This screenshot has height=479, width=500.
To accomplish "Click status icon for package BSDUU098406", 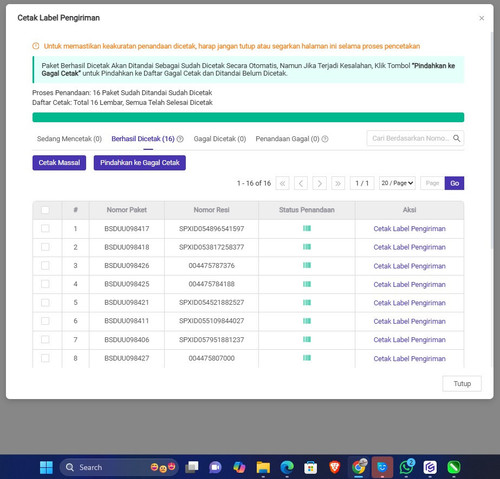I will 307,339.
